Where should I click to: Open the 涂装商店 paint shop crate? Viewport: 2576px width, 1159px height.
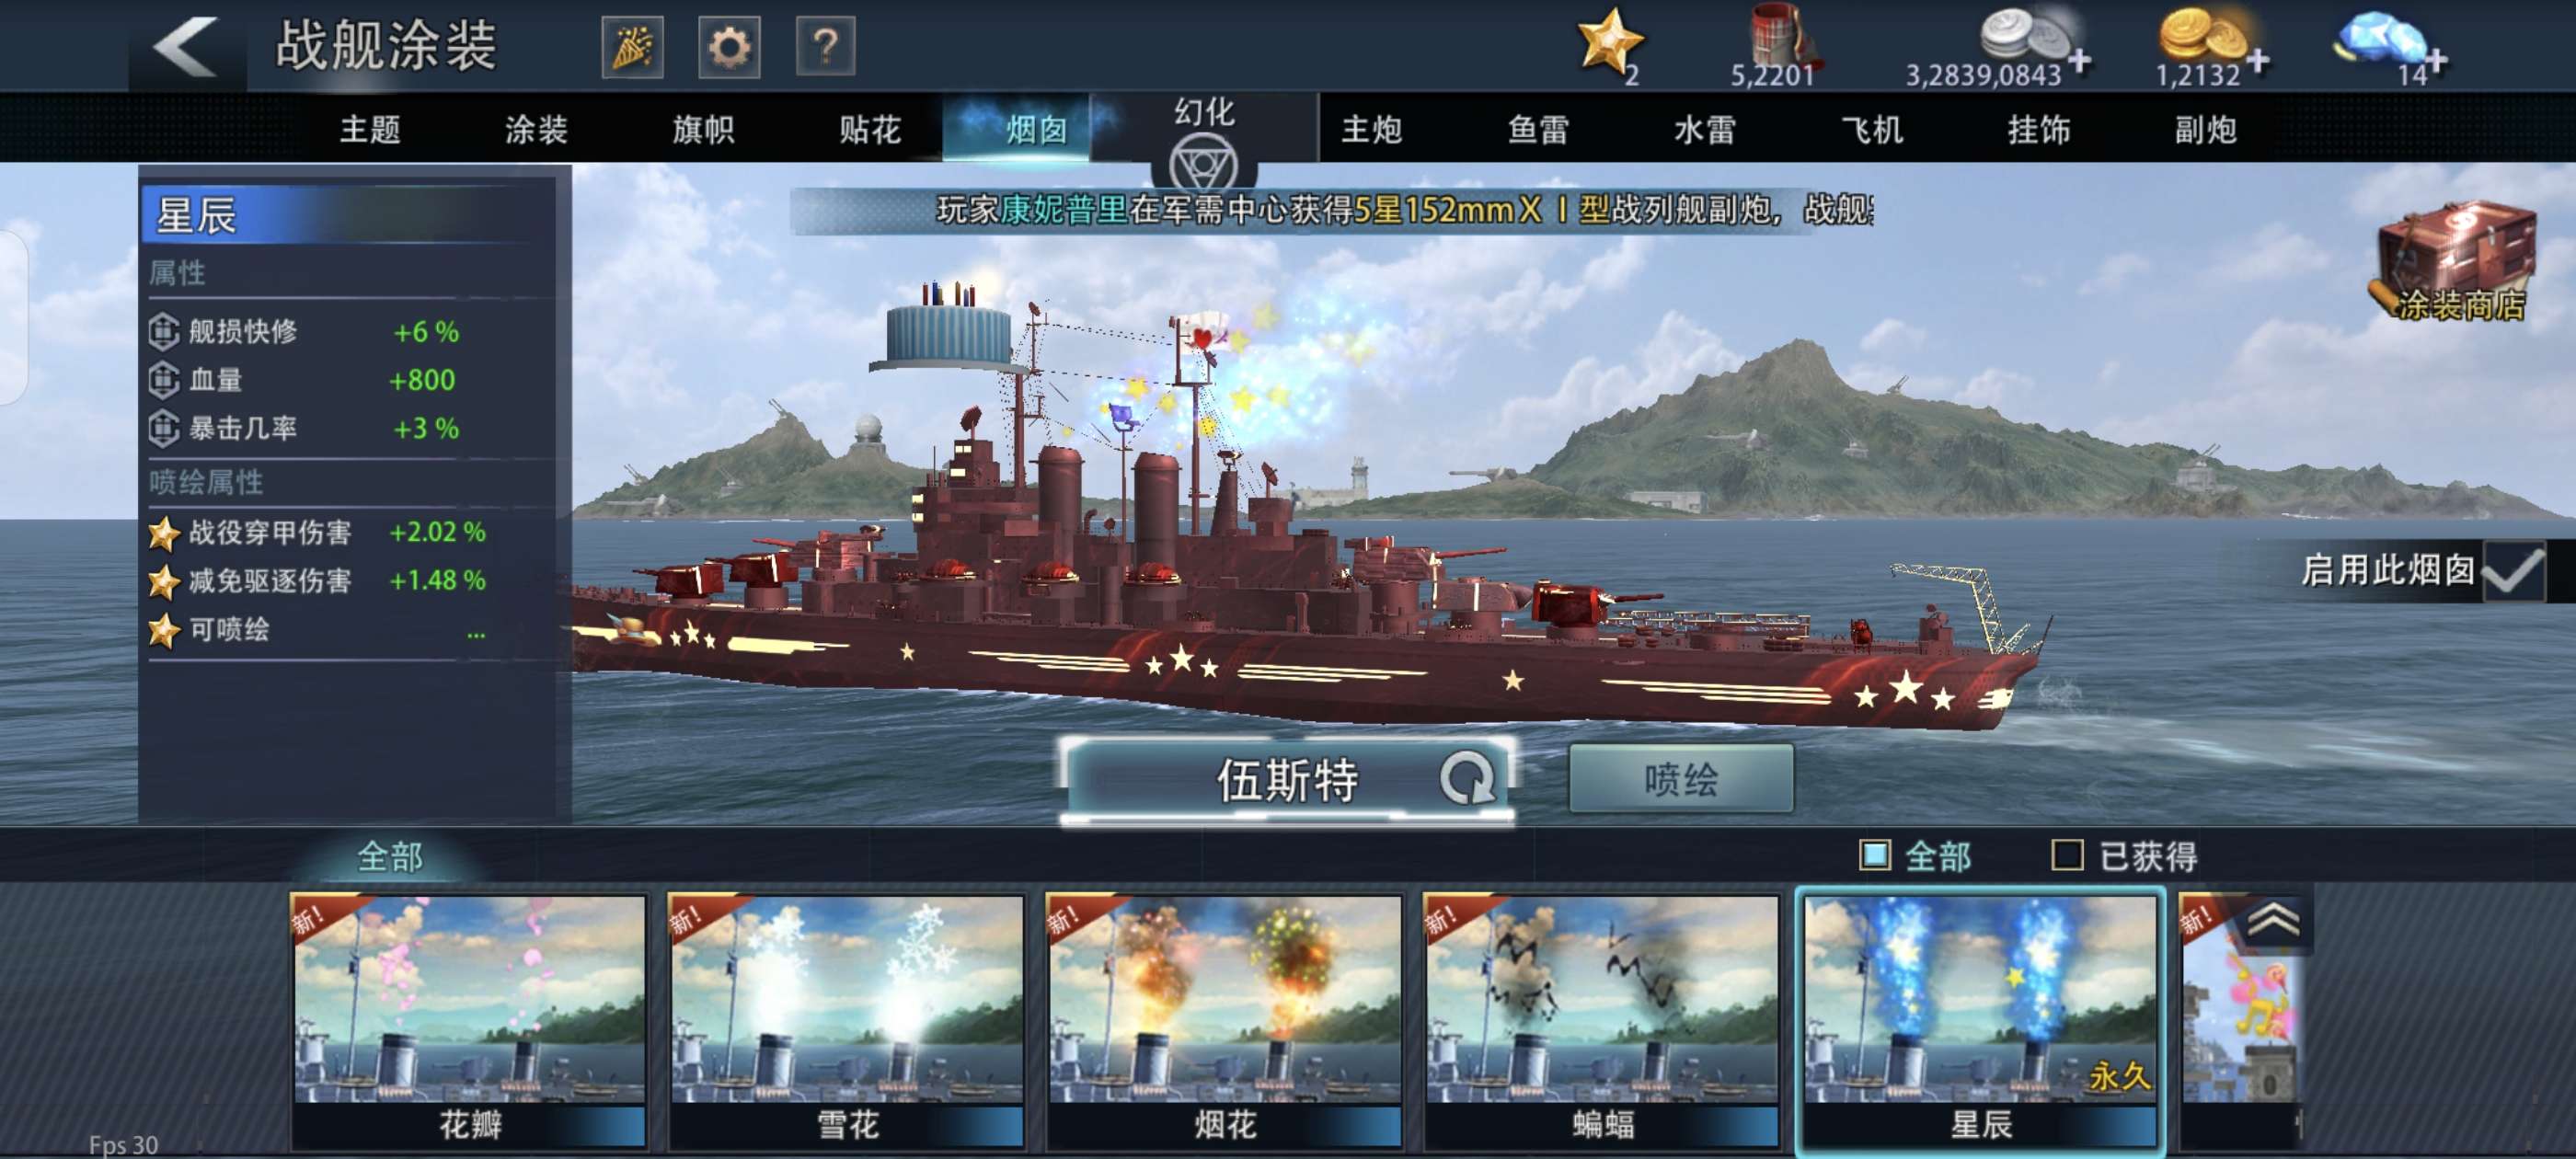tap(2457, 262)
